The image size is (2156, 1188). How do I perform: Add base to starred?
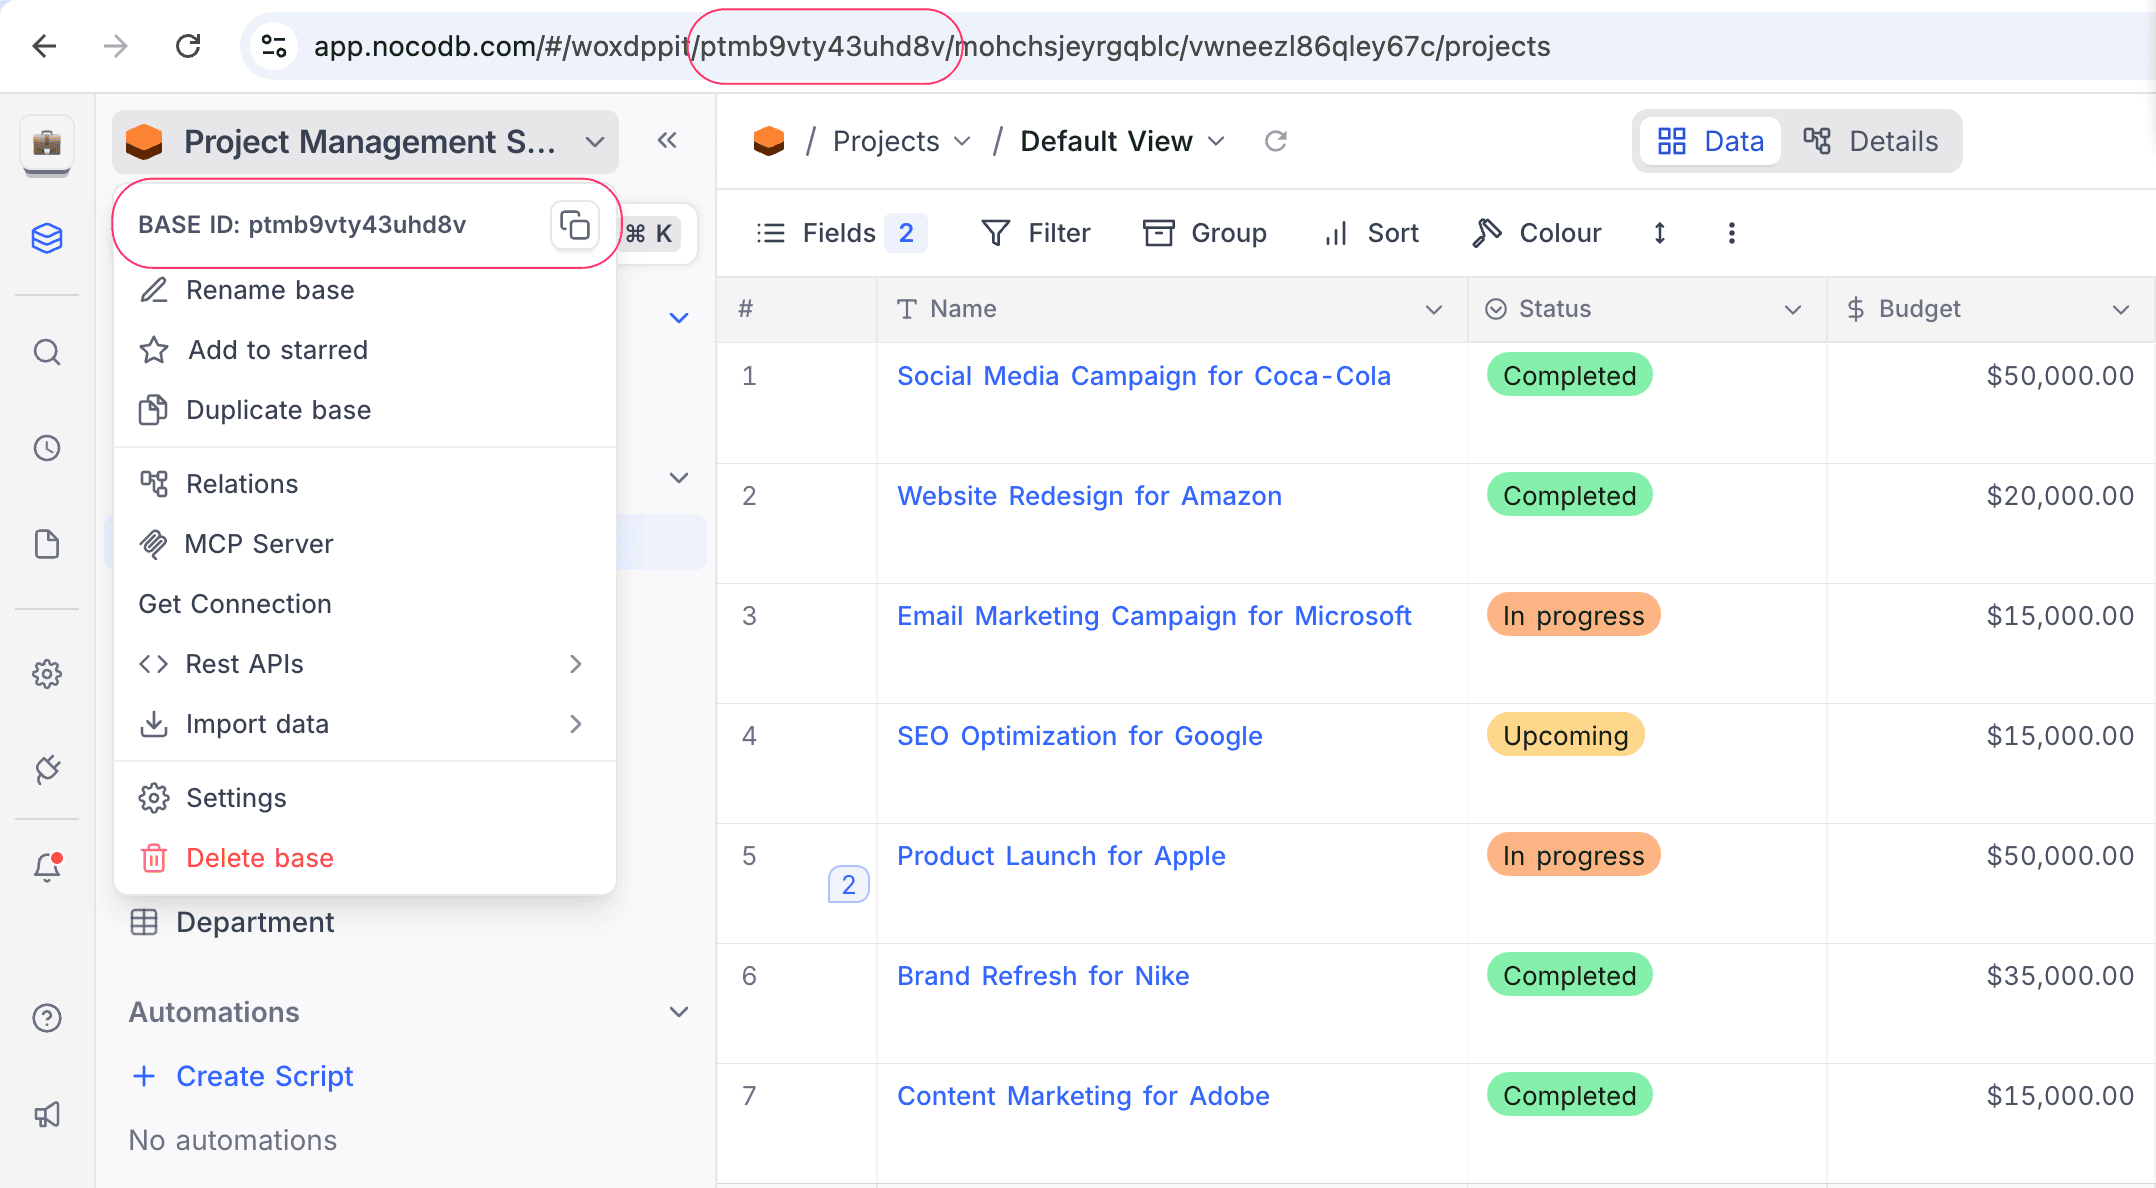coord(277,350)
